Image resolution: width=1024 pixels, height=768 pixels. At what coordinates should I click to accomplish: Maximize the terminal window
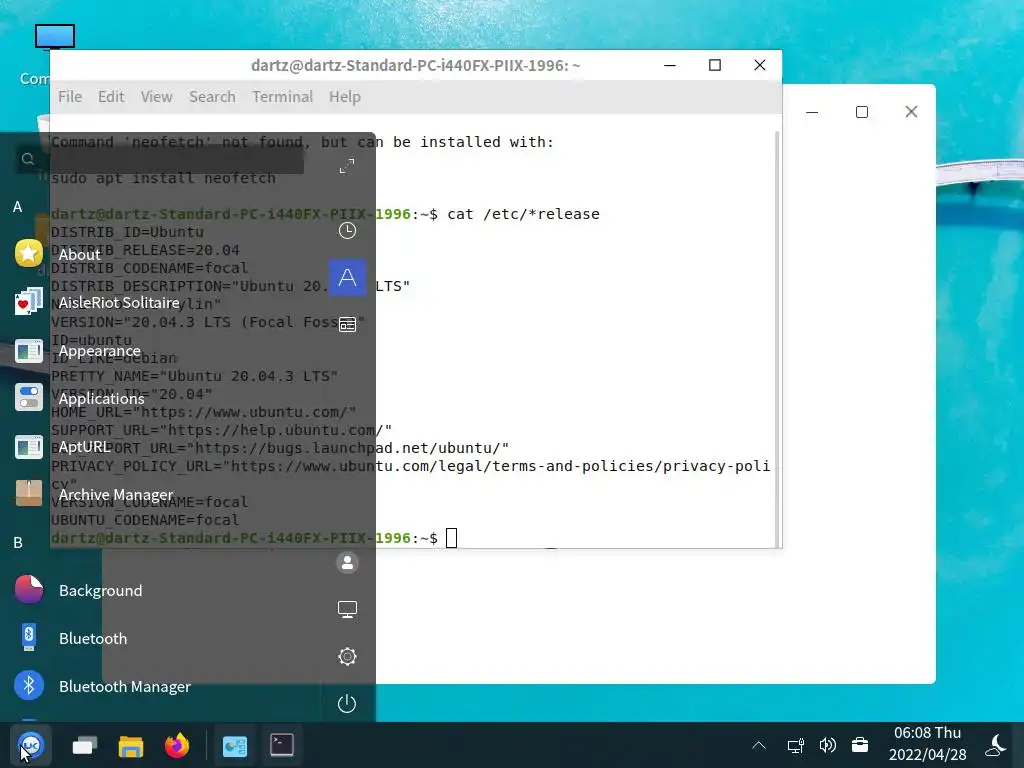(715, 65)
